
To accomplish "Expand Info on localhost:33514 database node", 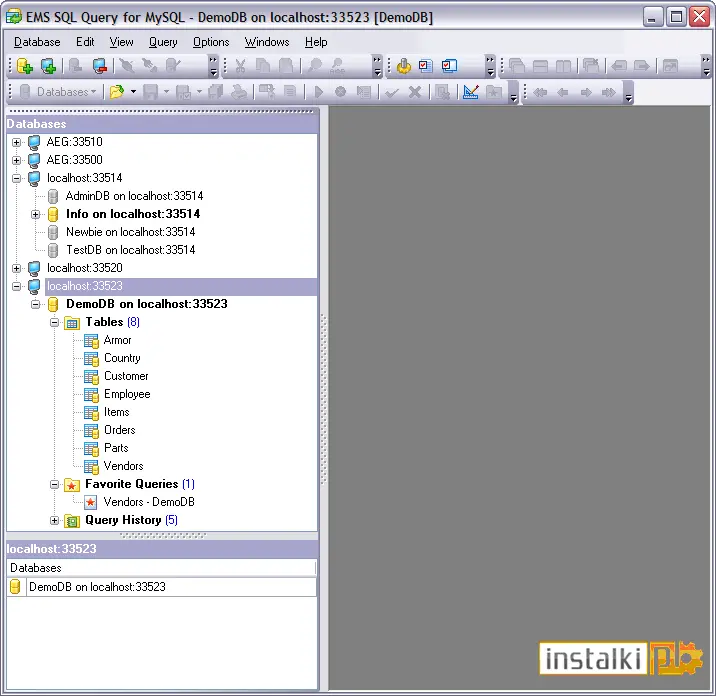I will (36, 214).
